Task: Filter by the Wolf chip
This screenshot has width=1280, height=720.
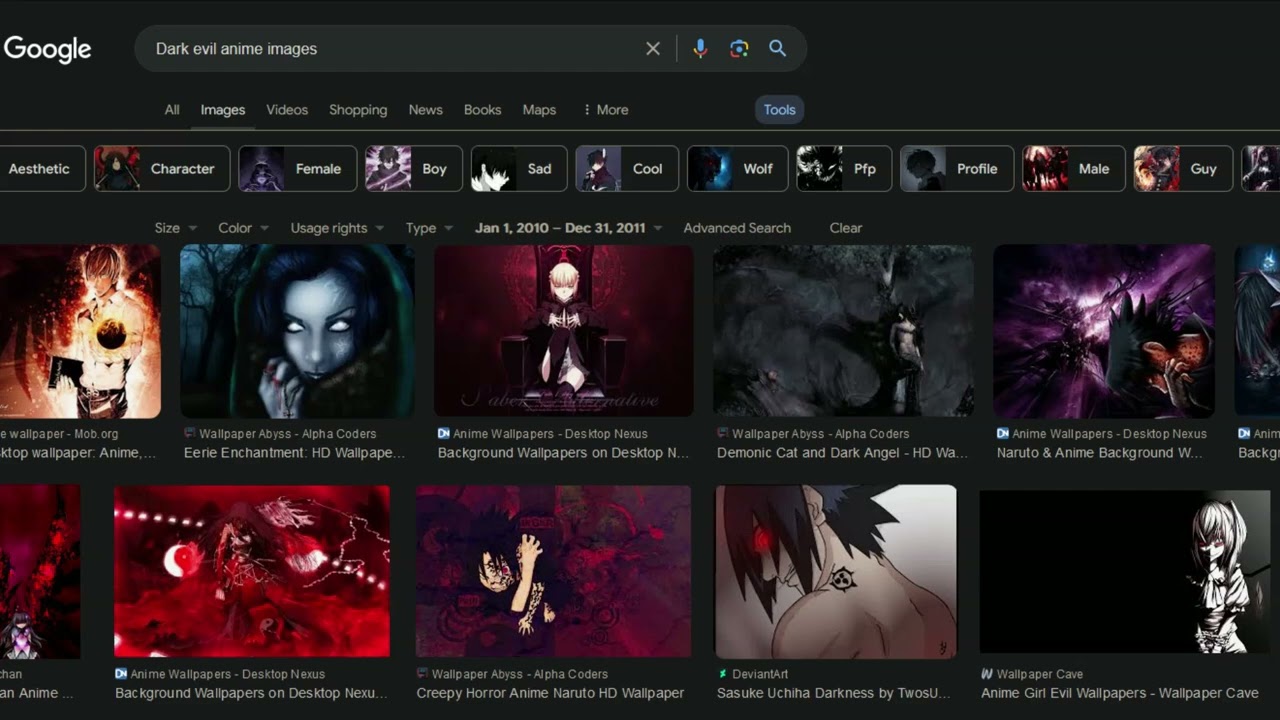Action: click(738, 169)
